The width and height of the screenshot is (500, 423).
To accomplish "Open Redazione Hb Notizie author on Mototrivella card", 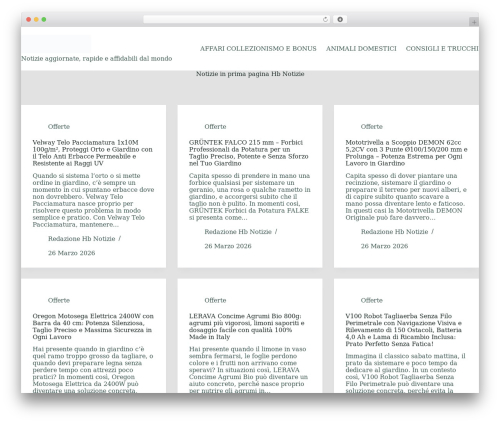I will point(394,232).
